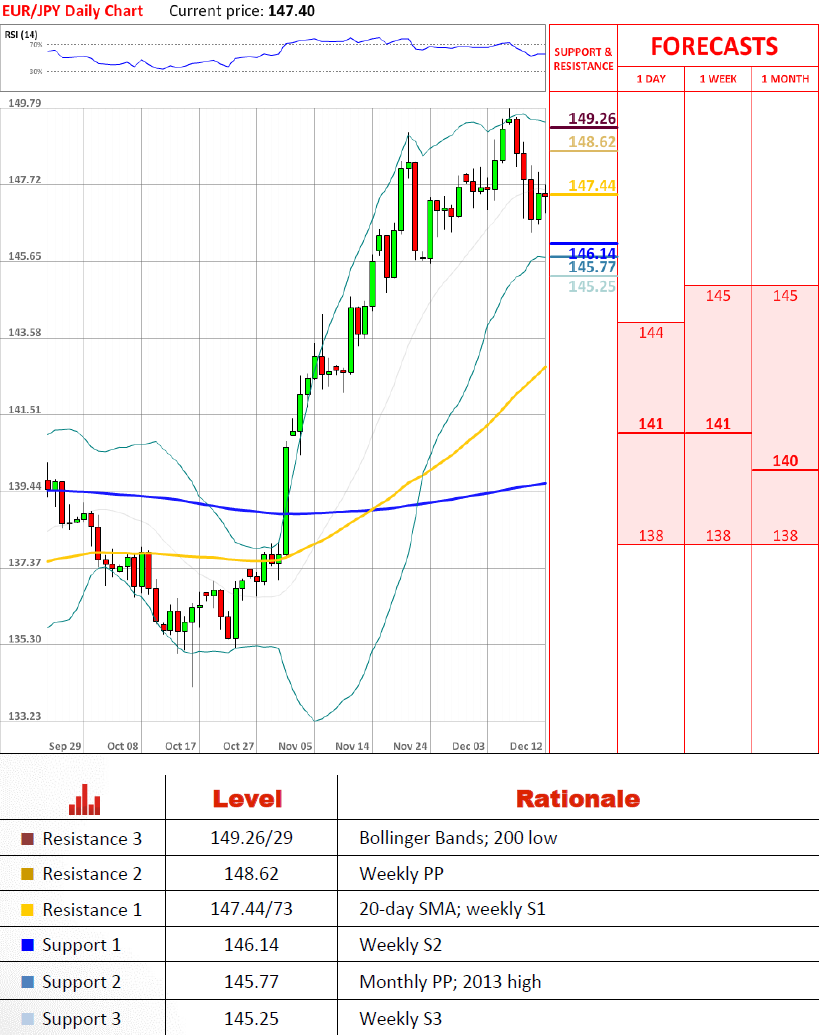Click the Support 1 blue color swatch
This screenshot has height=1035, width=819.
pos(27,945)
